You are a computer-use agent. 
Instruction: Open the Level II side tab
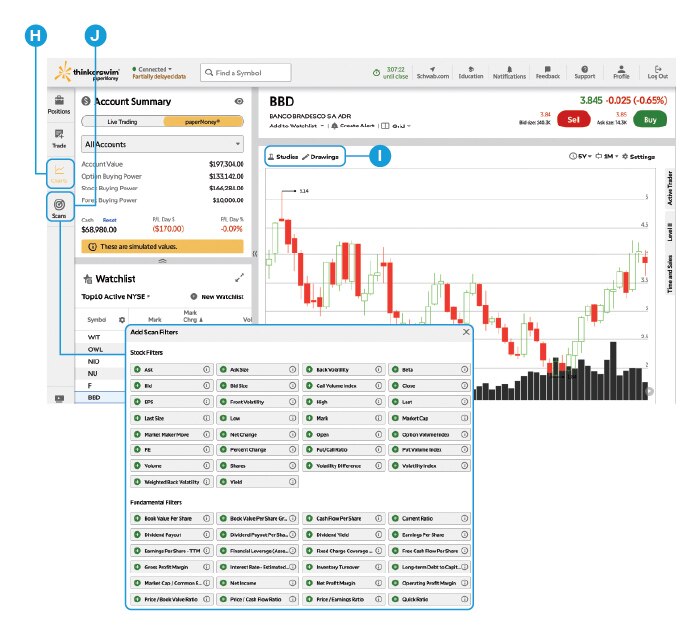670,232
